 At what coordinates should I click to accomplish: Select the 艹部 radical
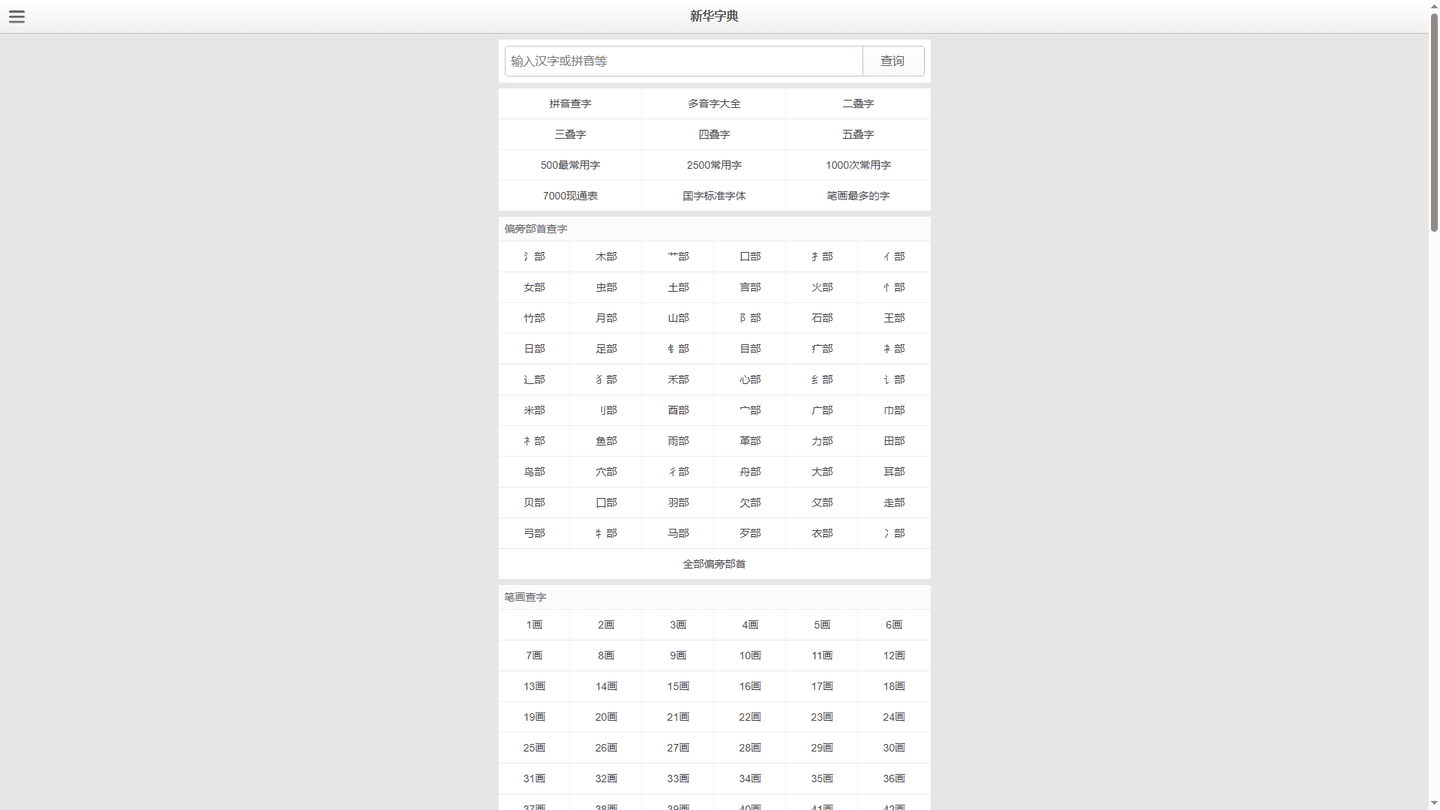678,257
